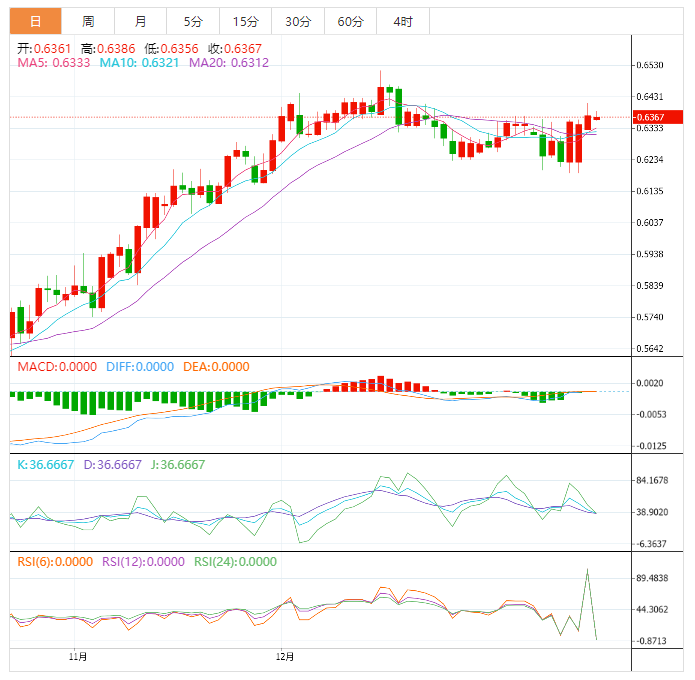Switch to the 月 monthly tab

(x=140, y=21)
